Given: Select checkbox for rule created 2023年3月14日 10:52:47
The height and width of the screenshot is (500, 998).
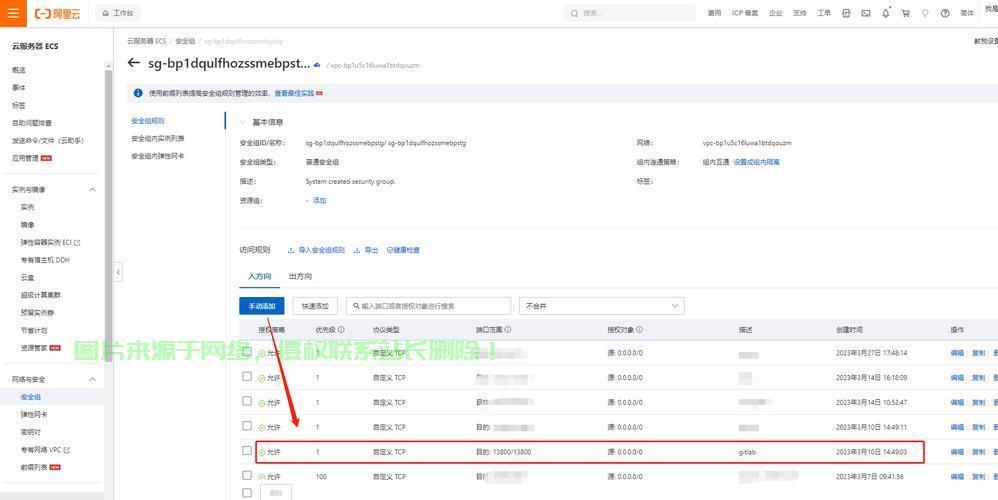Looking at the screenshot, I should coord(247,401).
